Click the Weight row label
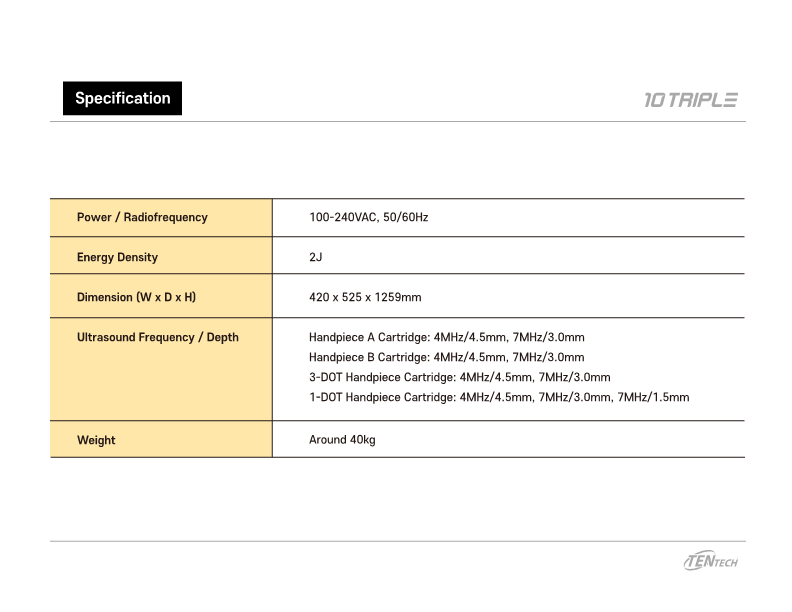This screenshot has height=612, width=792. pos(96,440)
